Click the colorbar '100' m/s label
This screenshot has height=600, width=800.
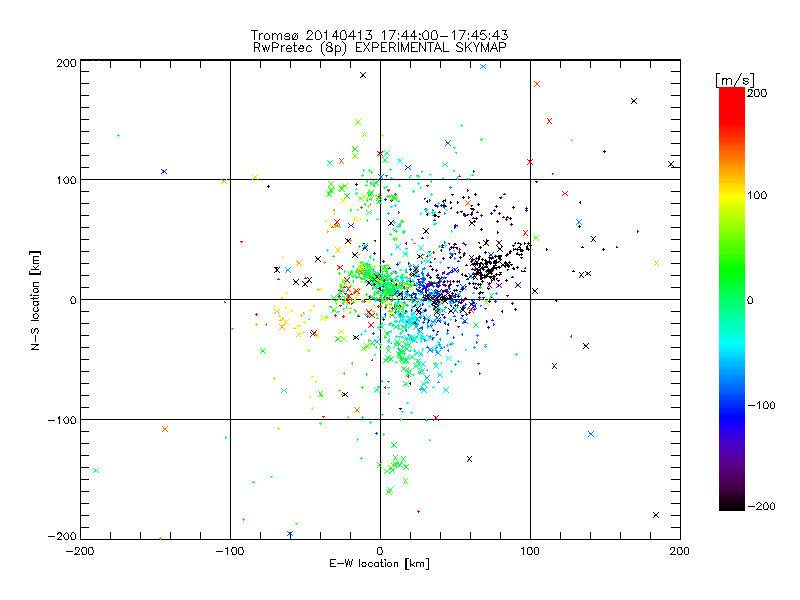(x=757, y=195)
